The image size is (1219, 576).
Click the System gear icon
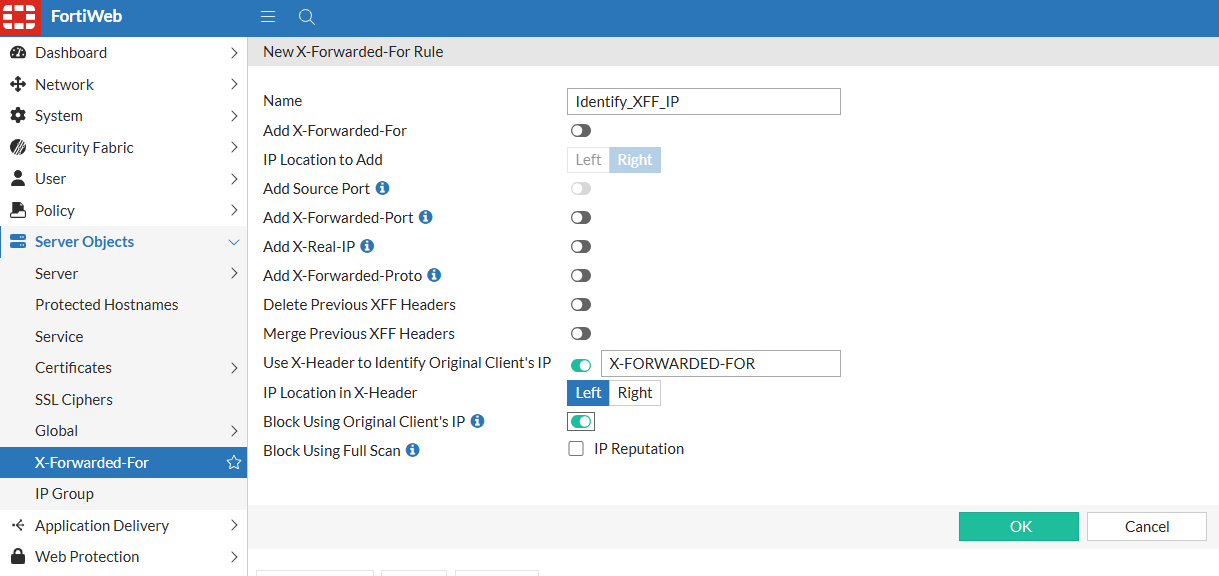pyautogui.click(x=18, y=116)
